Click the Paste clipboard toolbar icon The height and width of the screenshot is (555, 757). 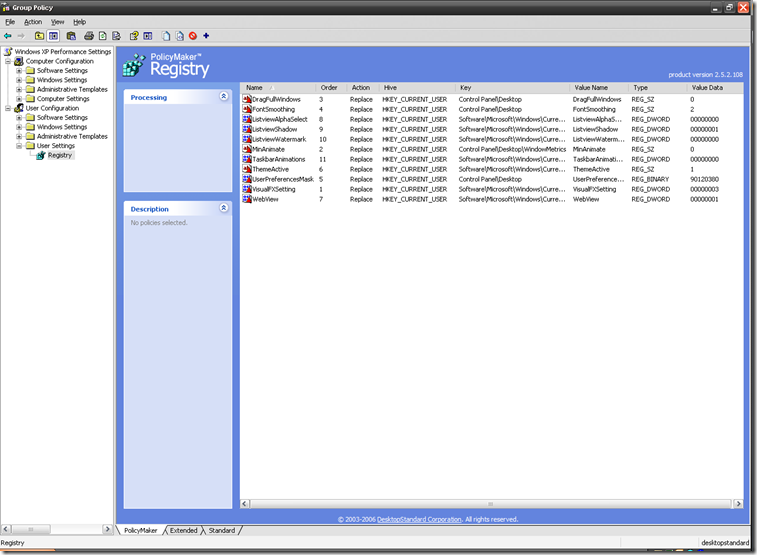click(x=71, y=36)
